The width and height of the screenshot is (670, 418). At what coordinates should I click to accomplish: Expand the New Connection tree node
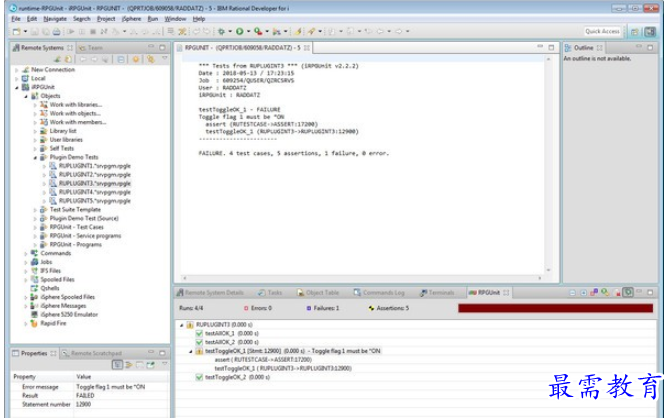coord(17,70)
